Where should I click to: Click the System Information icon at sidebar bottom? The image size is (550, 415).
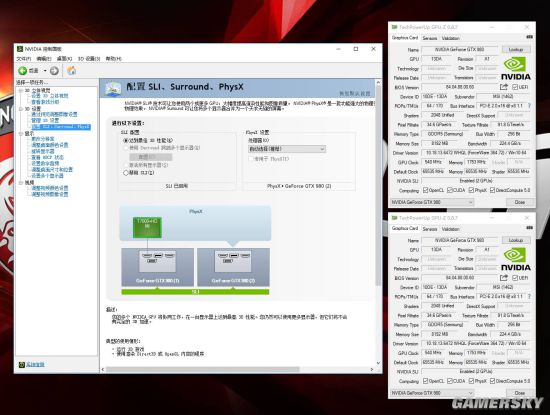click(x=22, y=364)
